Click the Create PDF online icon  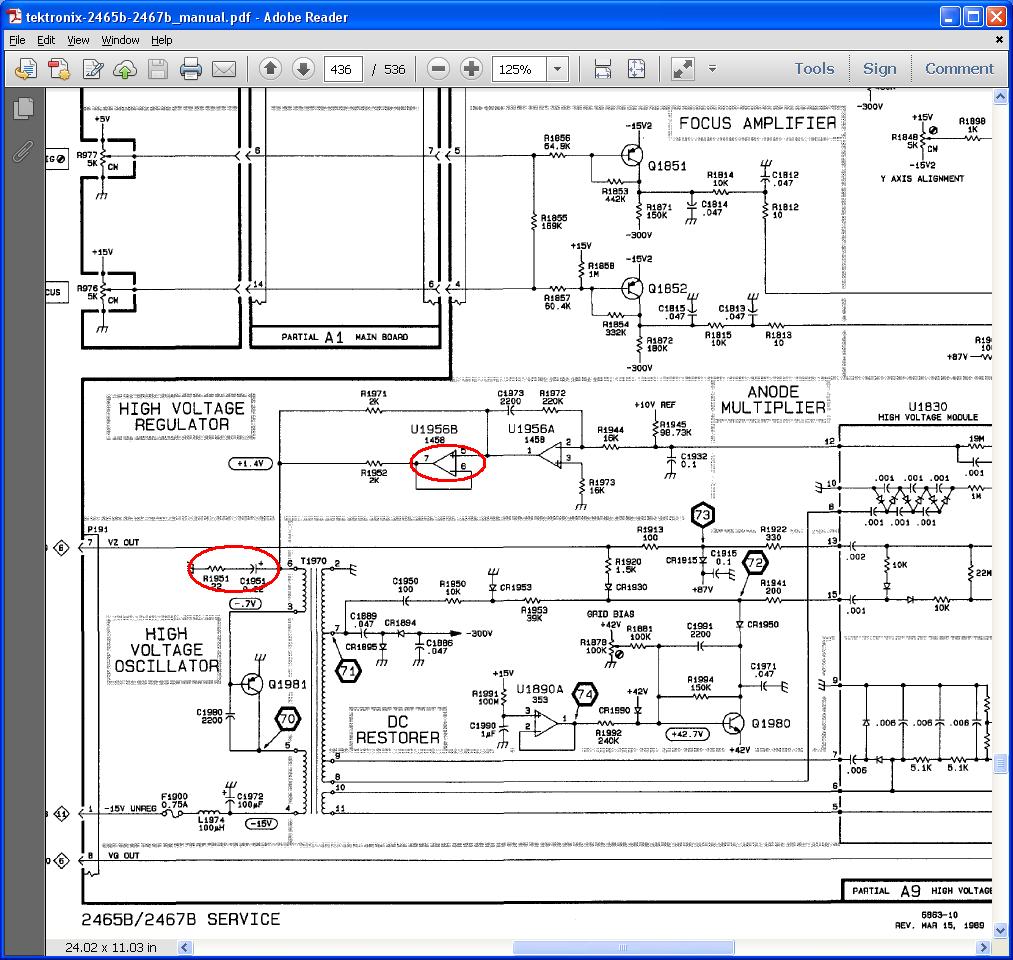(x=59, y=68)
